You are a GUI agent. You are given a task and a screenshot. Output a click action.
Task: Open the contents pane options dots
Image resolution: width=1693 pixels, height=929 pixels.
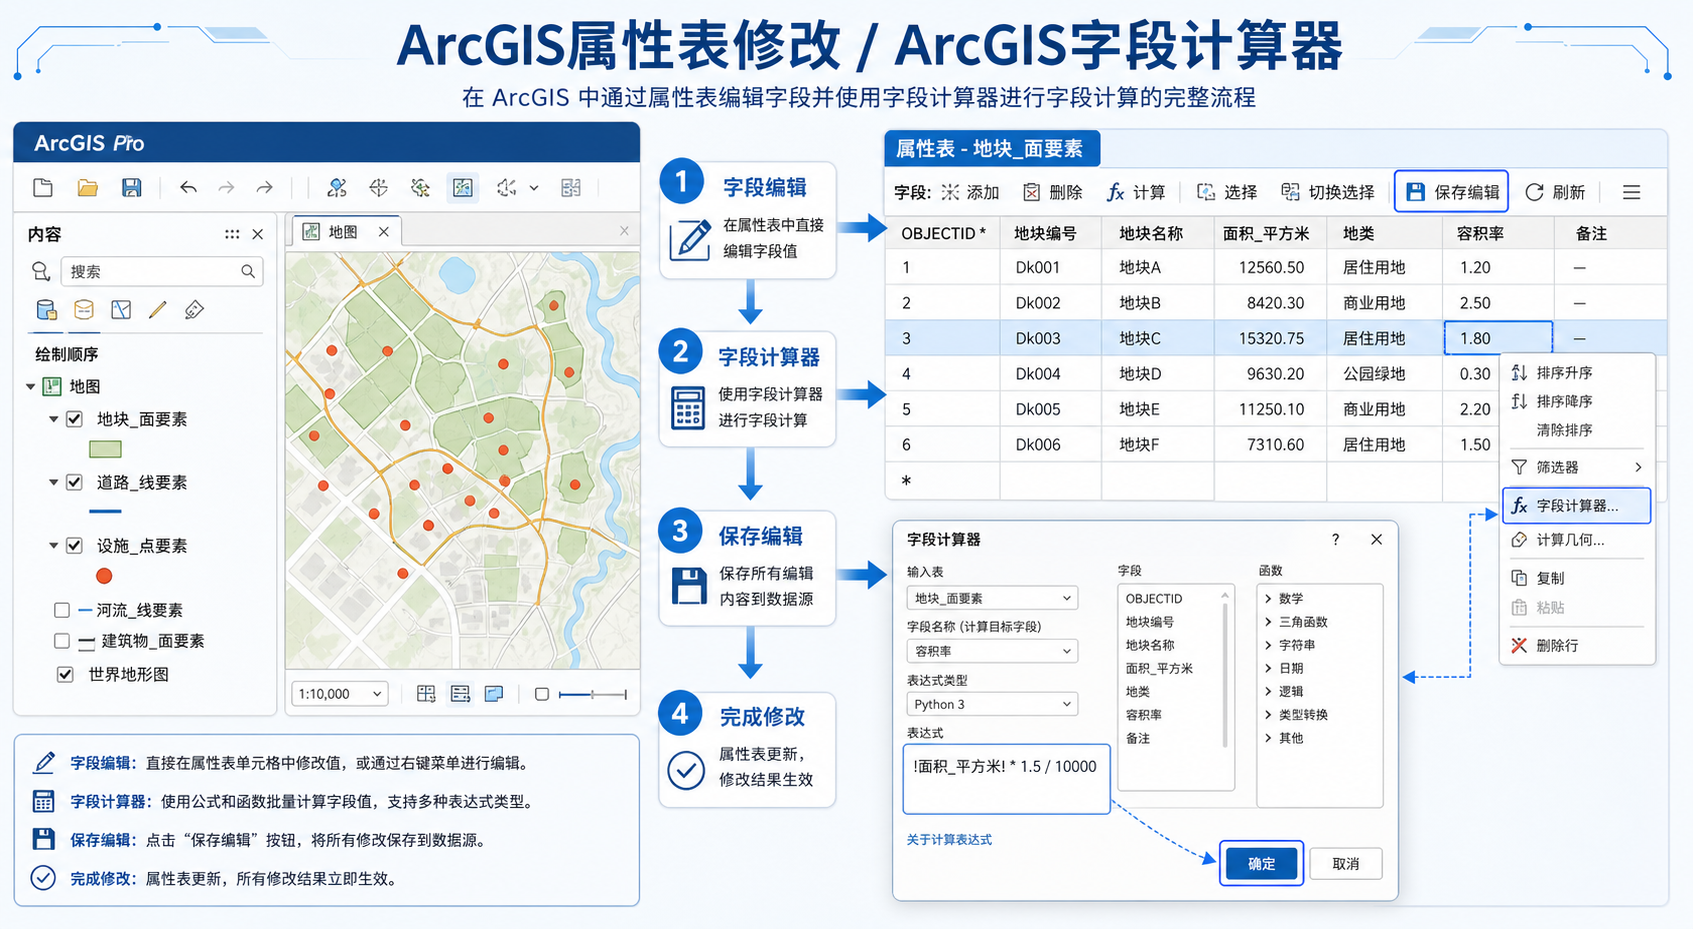(x=232, y=234)
